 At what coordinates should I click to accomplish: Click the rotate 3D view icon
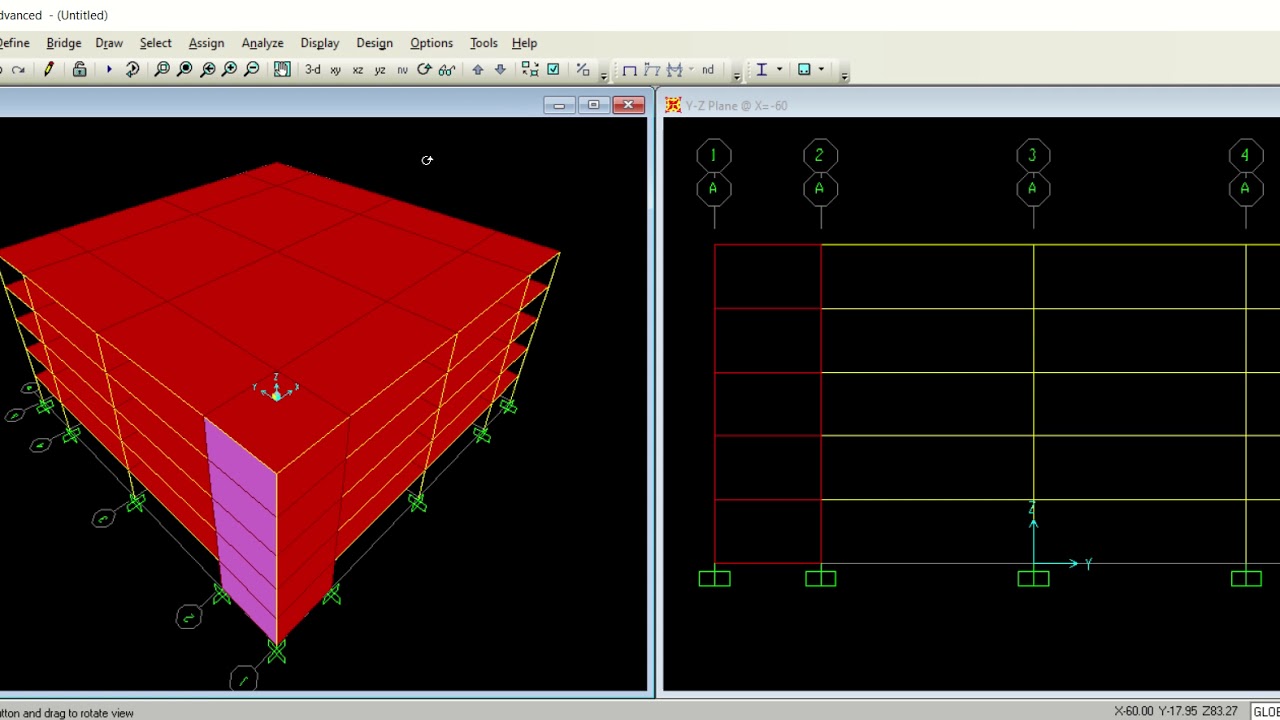coord(424,69)
